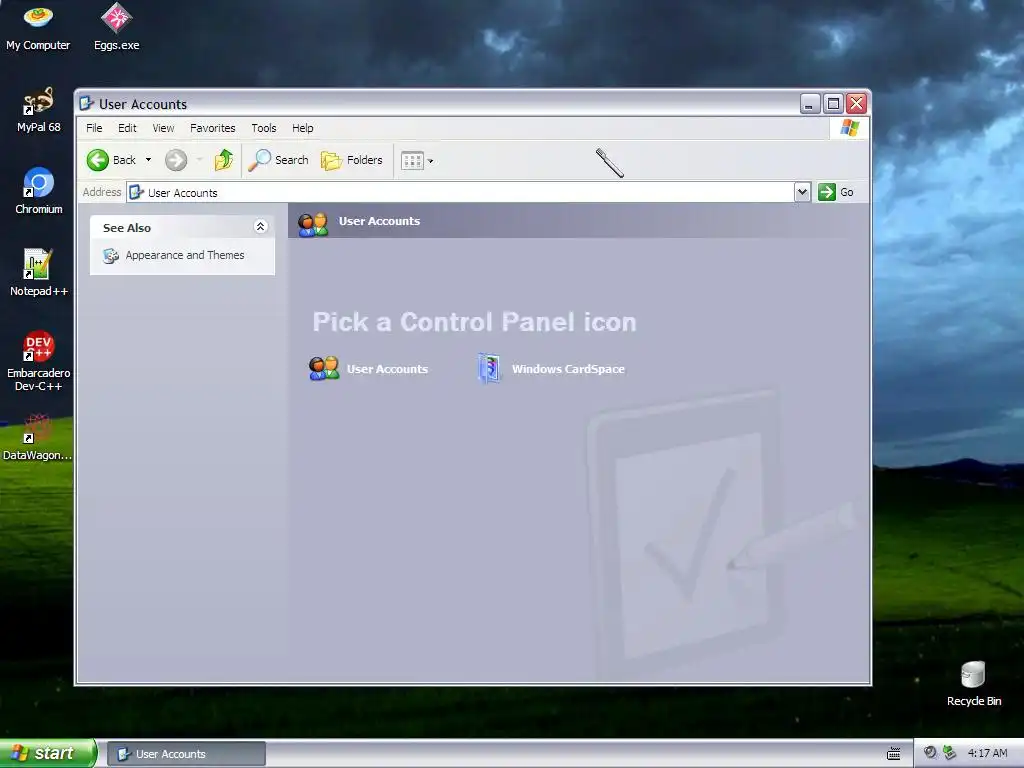This screenshot has height=768, width=1024.
Task: Open the Notepad++ desktop shortcut
Action: tap(39, 273)
